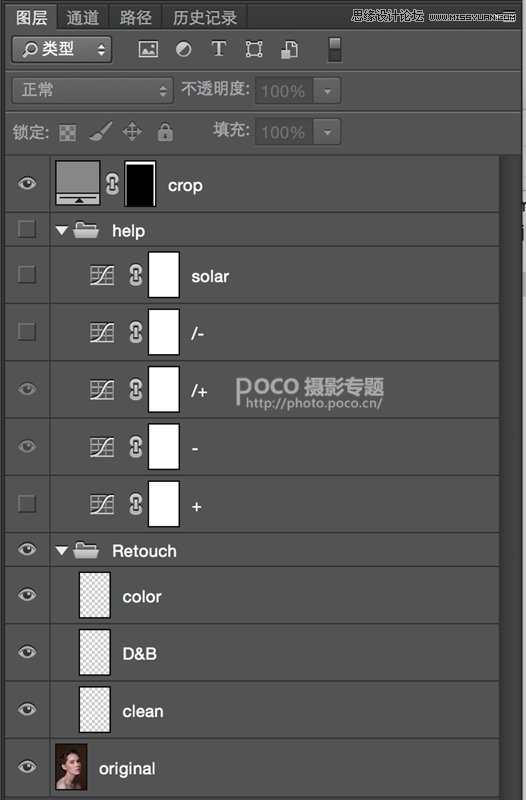
Task: Collapse the Retouch group triangle
Action: pos(62,551)
